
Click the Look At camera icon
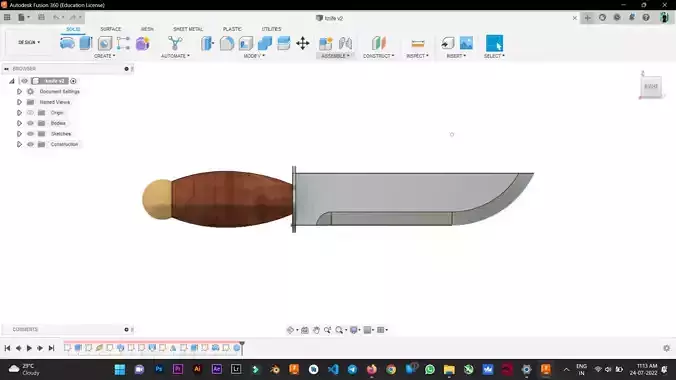pyautogui.click(x=305, y=330)
